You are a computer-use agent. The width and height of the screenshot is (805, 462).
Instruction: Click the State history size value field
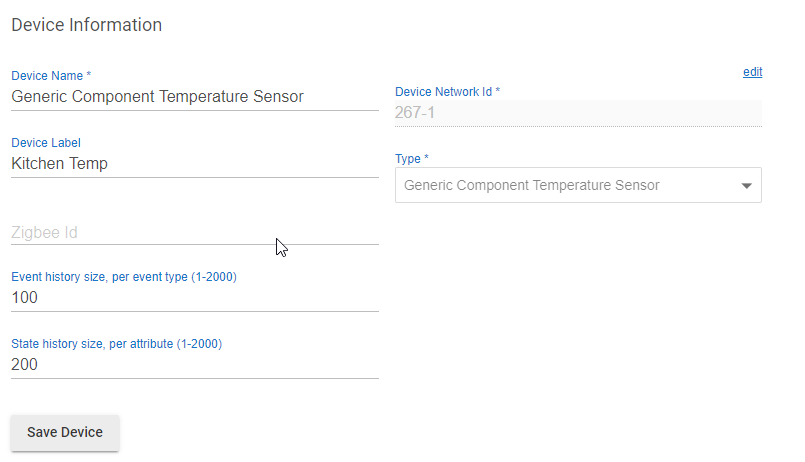(x=194, y=365)
